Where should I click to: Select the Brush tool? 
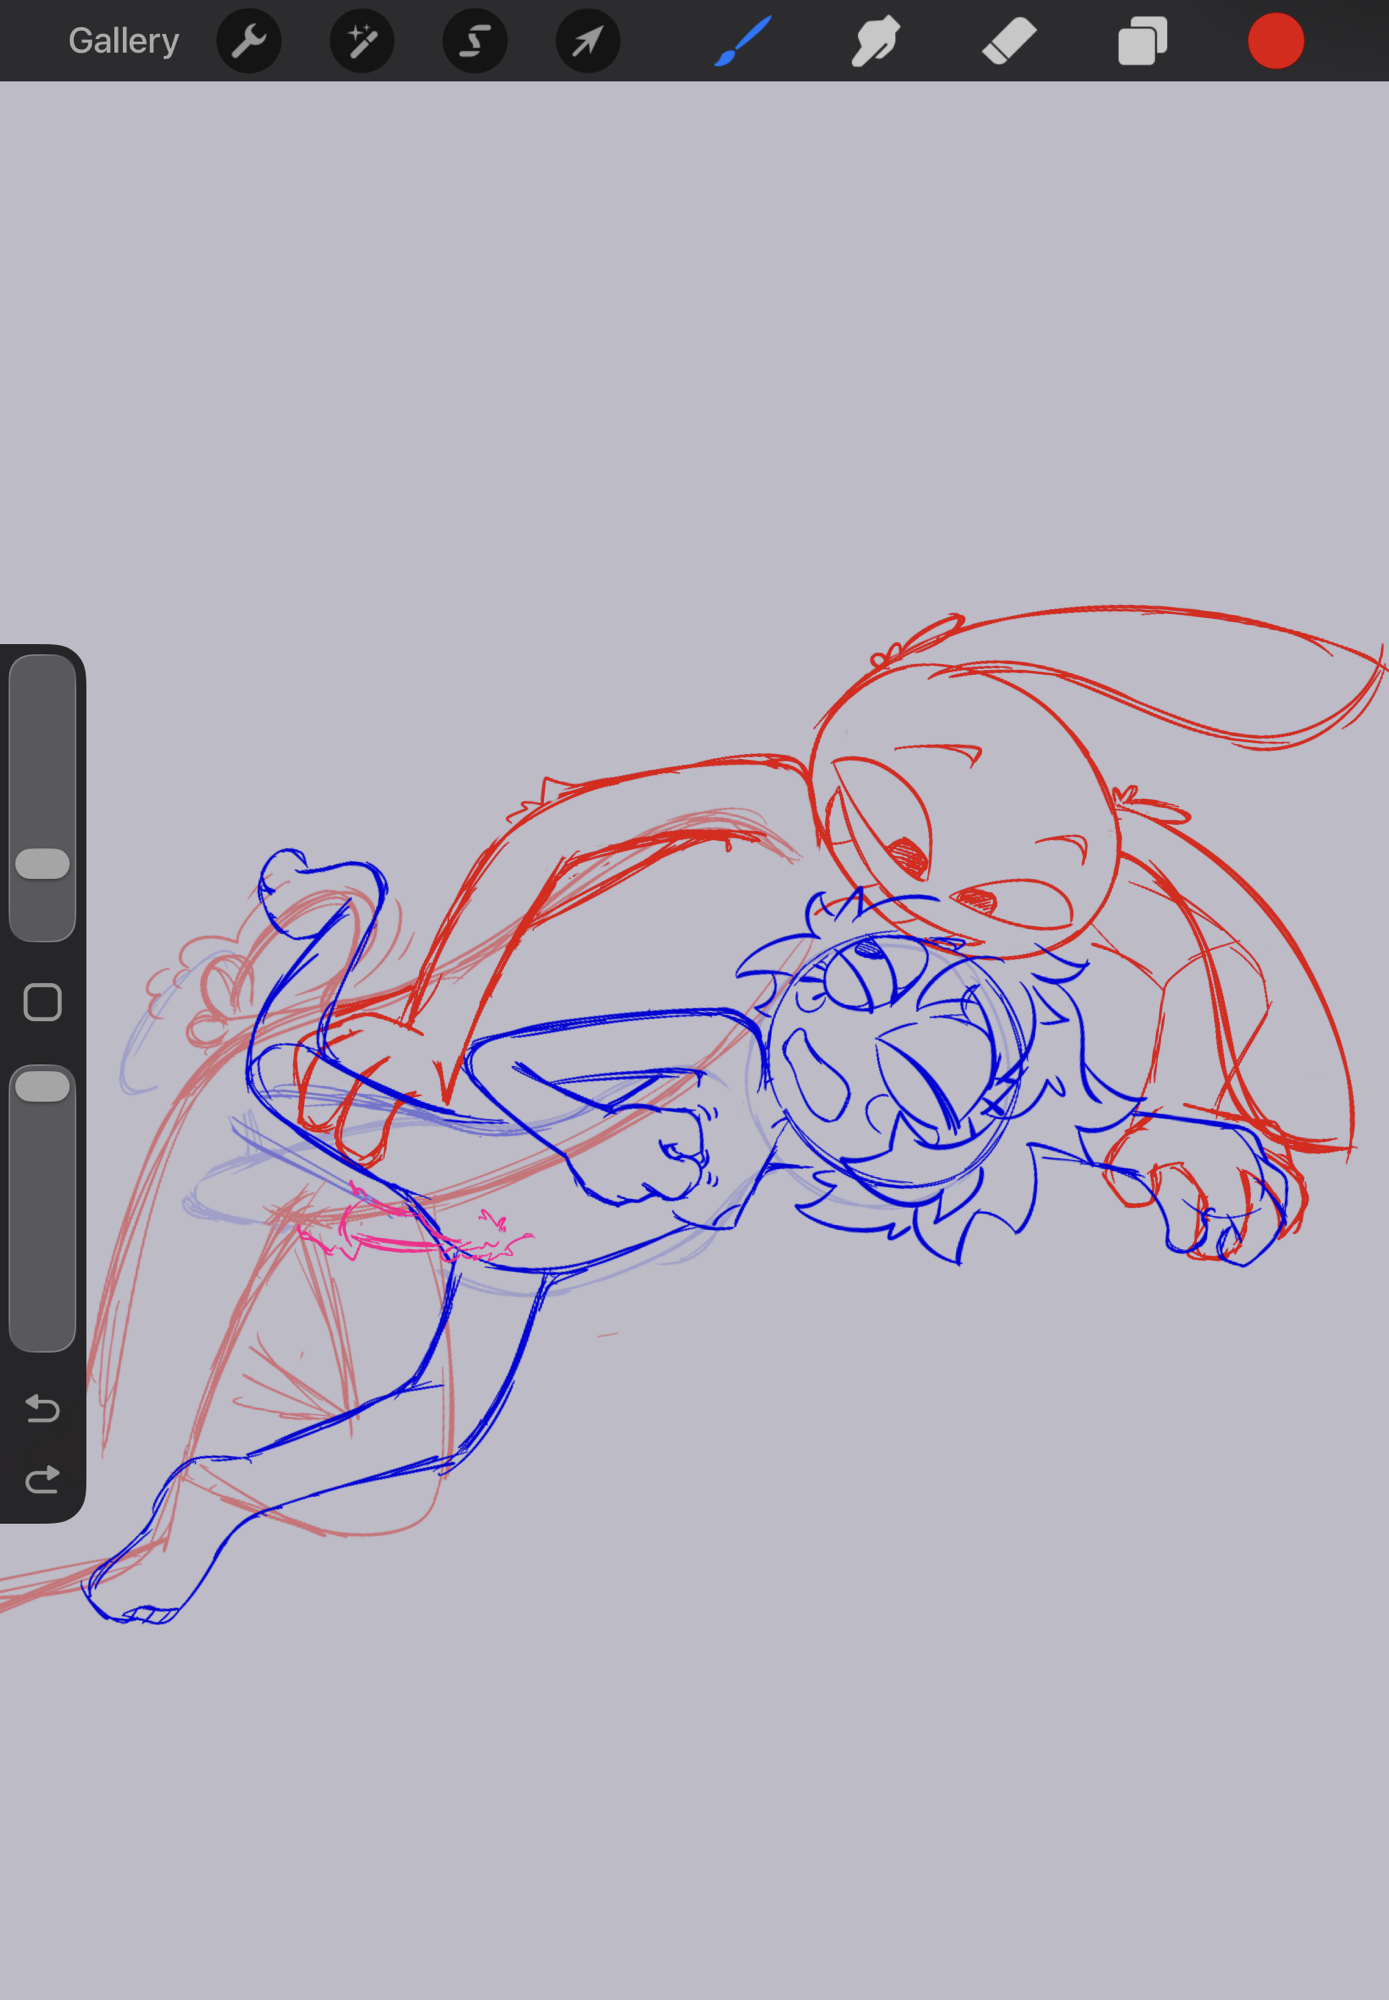click(x=743, y=41)
